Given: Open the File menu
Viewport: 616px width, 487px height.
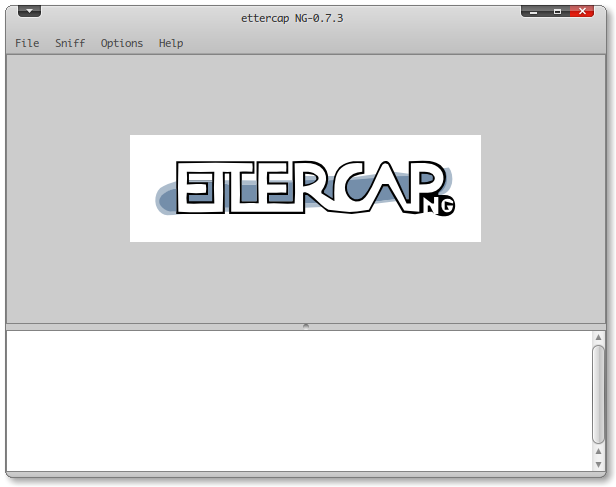Looking at the screenshot, I should tap(27, 43).
